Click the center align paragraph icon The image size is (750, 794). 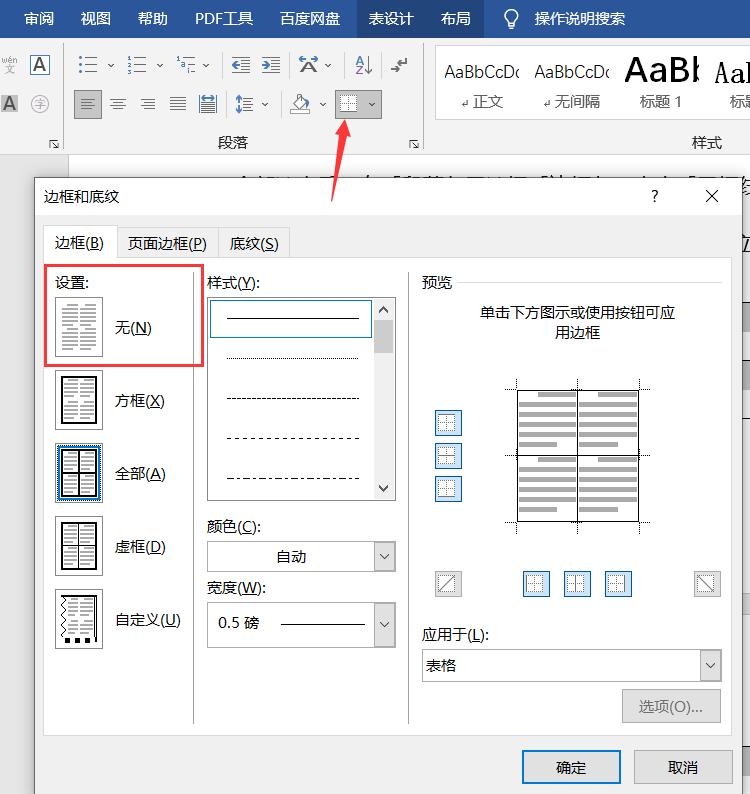tap(118, 104)
